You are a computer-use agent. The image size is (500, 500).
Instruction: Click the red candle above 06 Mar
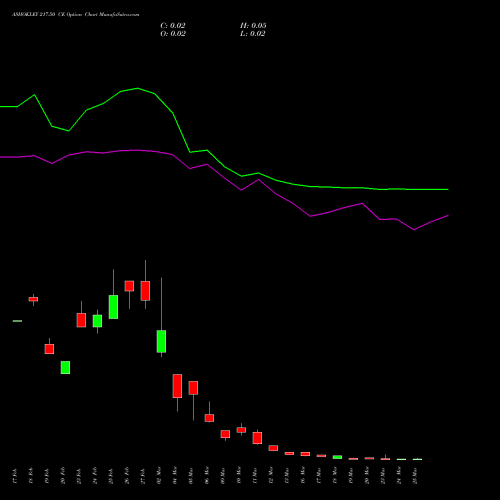coord(209,418)
